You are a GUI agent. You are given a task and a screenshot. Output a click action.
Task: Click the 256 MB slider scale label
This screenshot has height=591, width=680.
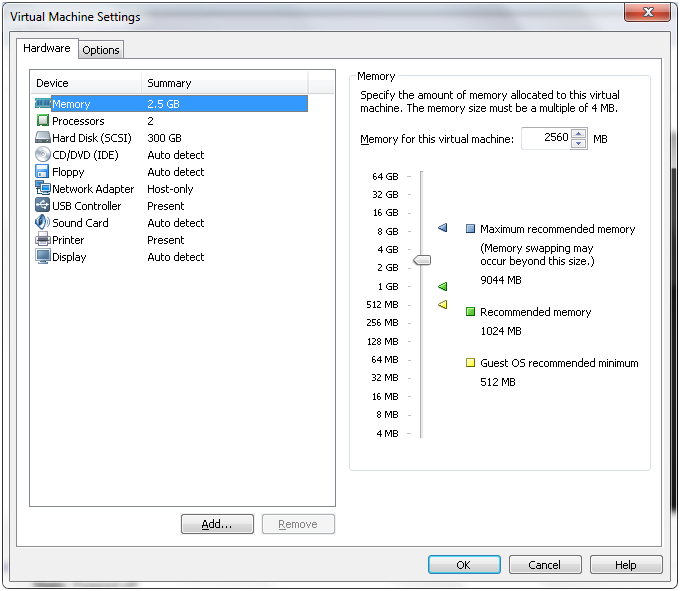pos(382,323)
